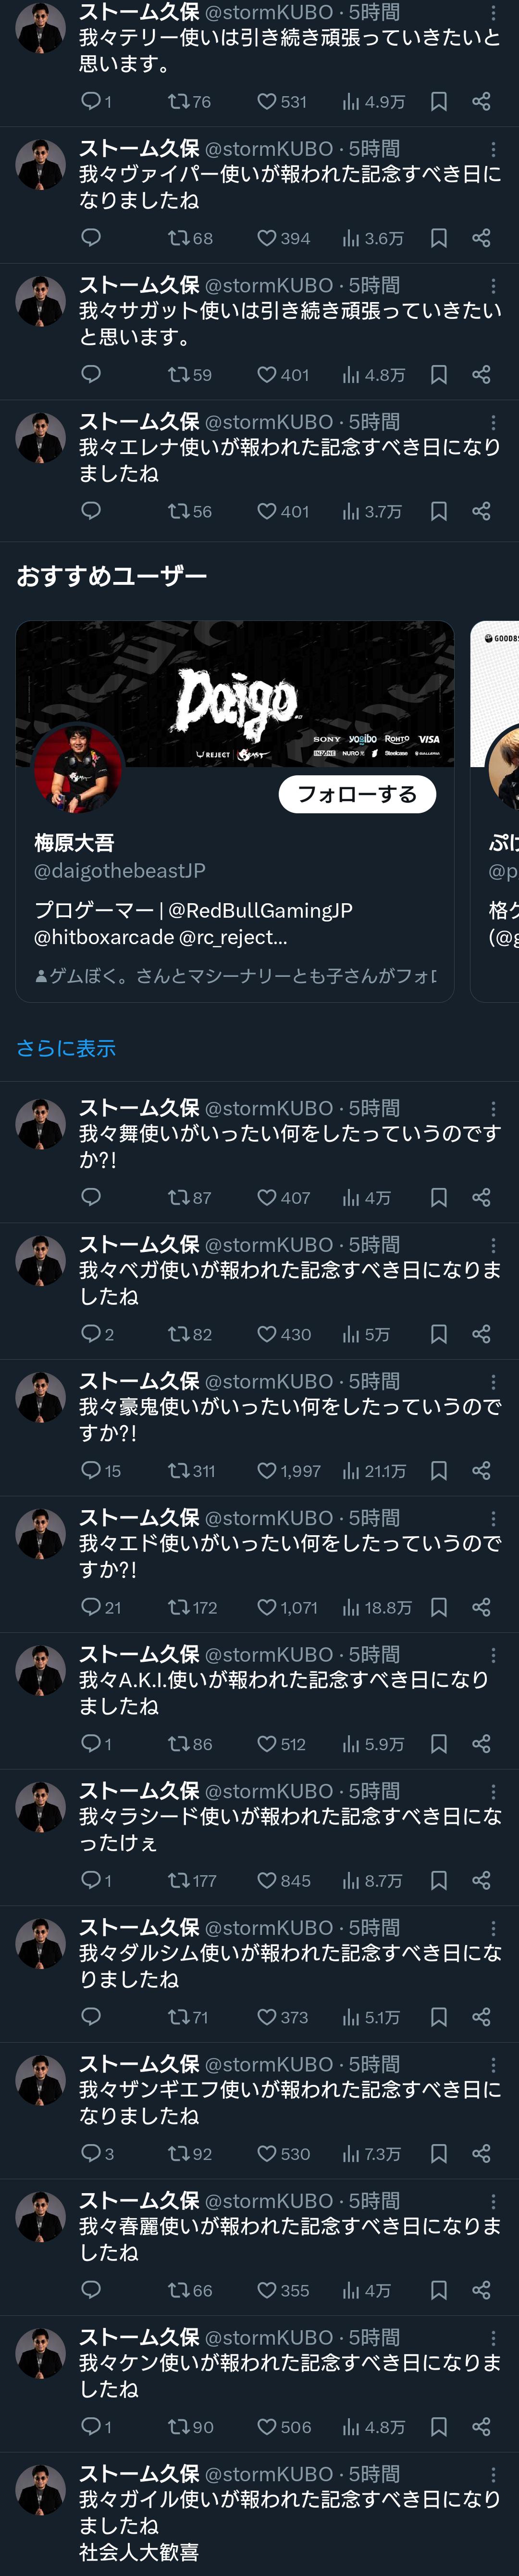Screen dimensions: 519x2576
Task: View analytics of the 豪鬼使い tweet
Action: (351, 1470)
